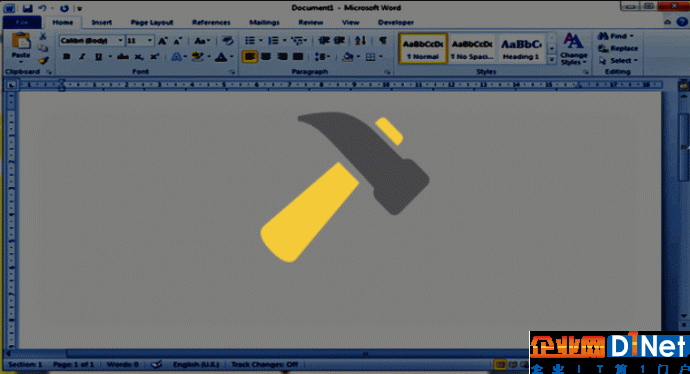Screen dimensions: 690x374
Task: Expand the Styles gallery More arrow
Action: click(551, 60)
